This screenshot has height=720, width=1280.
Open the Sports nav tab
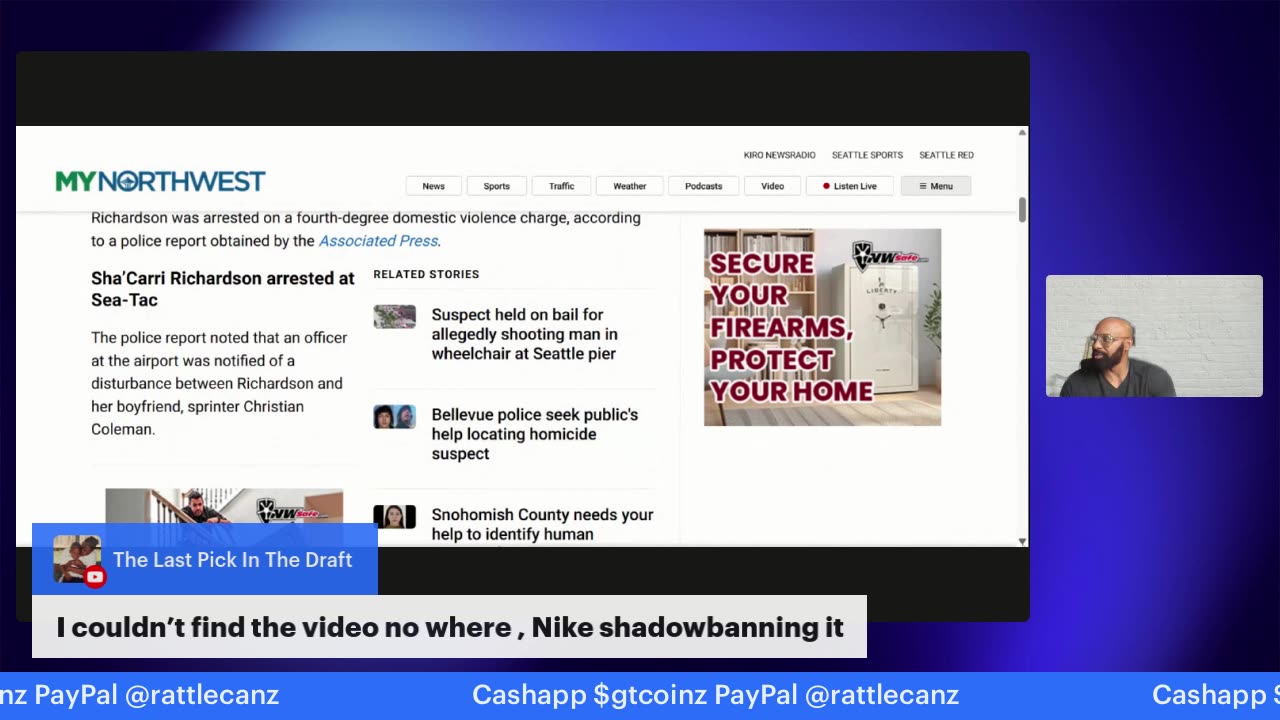tap(497, 186)
